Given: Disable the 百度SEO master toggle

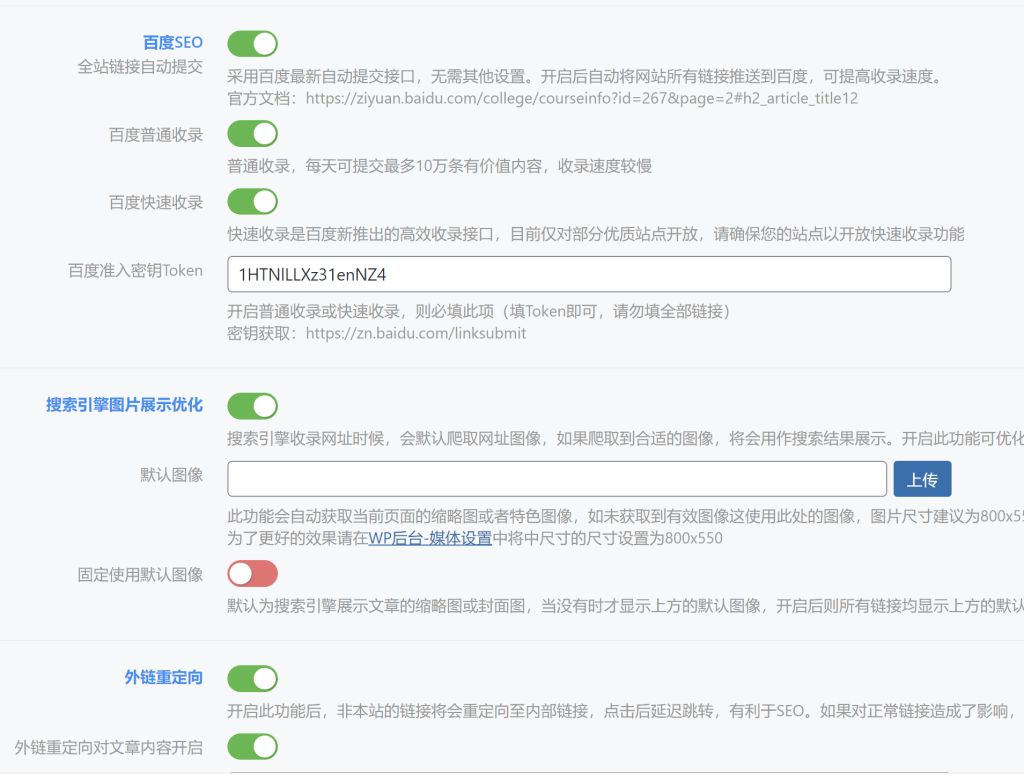Looking at the screenshot, I should point(252,43).
